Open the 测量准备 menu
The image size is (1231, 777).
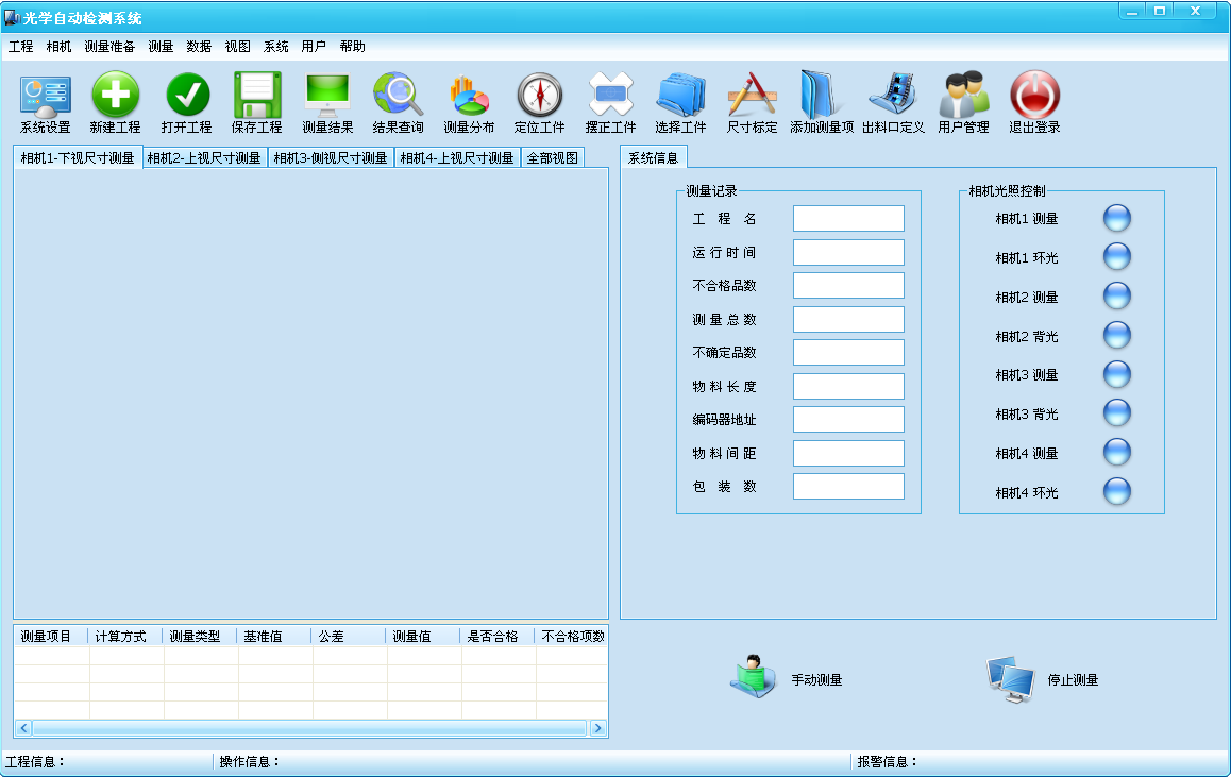pos(109,46)
